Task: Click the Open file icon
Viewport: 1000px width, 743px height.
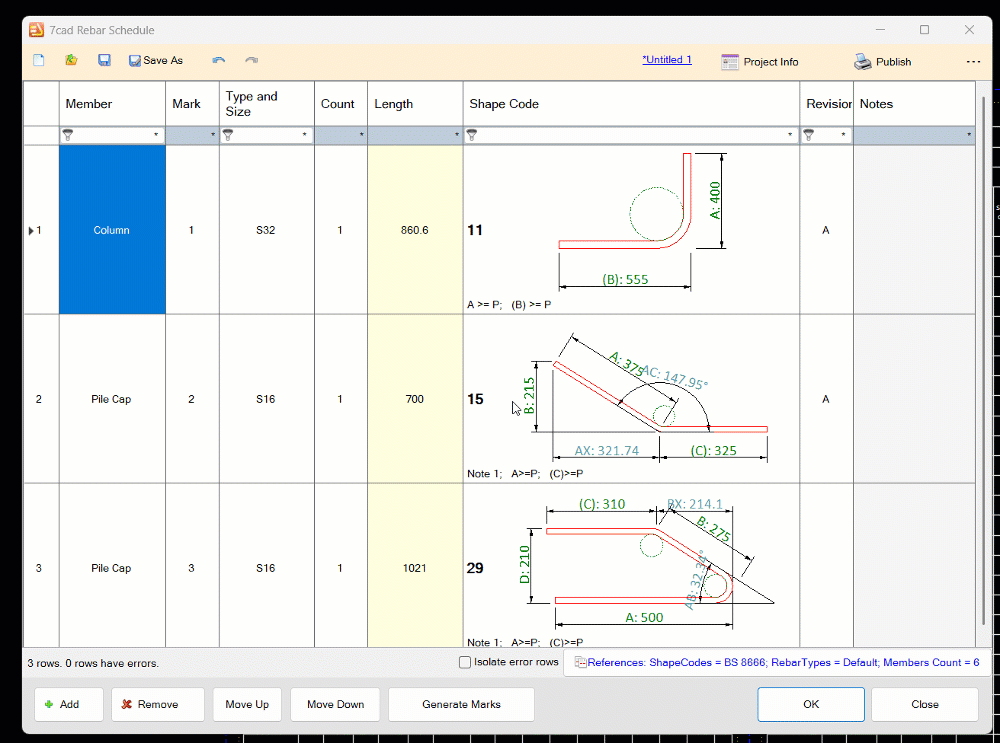Action: [x=71, y=60]
